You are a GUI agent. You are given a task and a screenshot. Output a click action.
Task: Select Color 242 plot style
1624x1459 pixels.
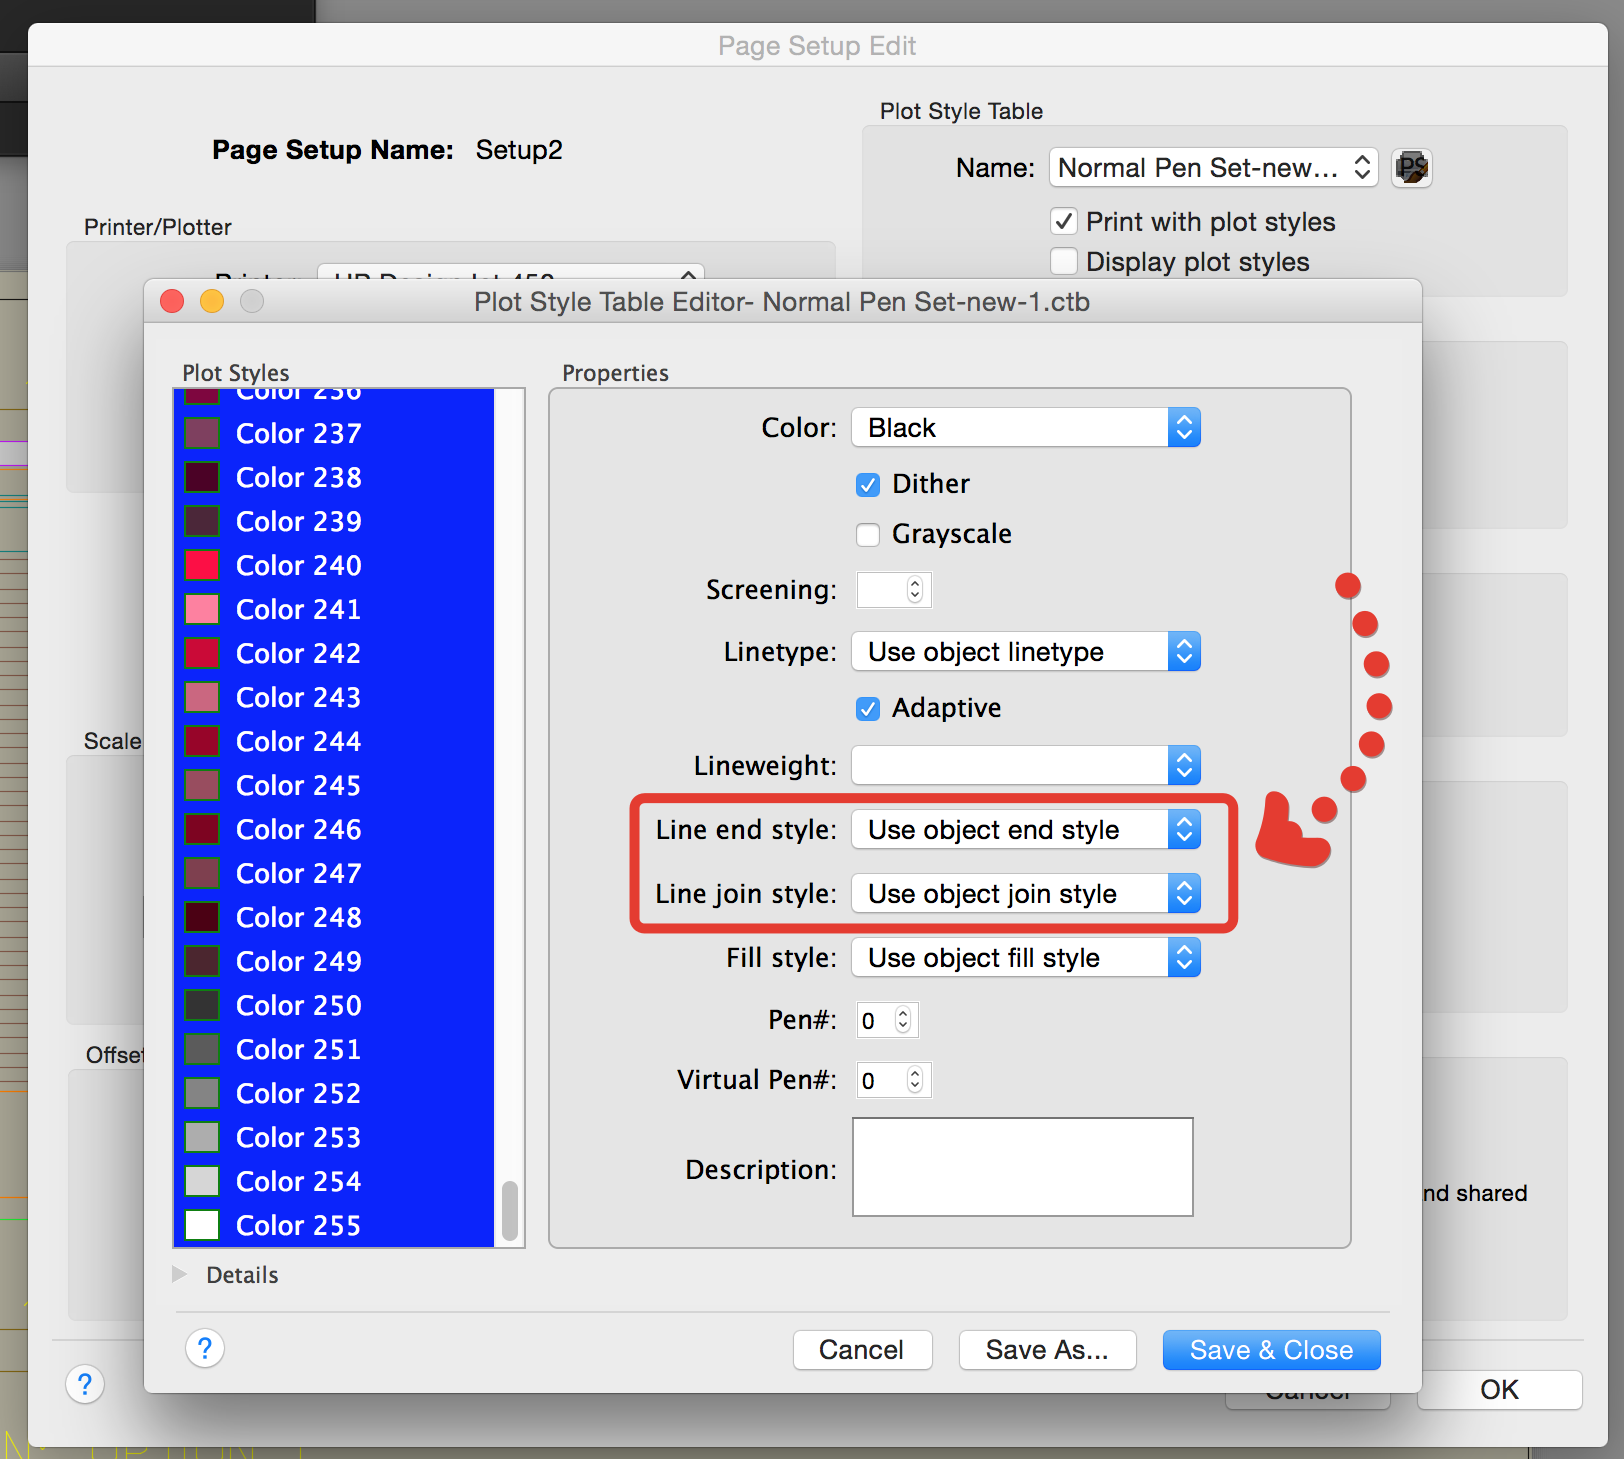334,654
